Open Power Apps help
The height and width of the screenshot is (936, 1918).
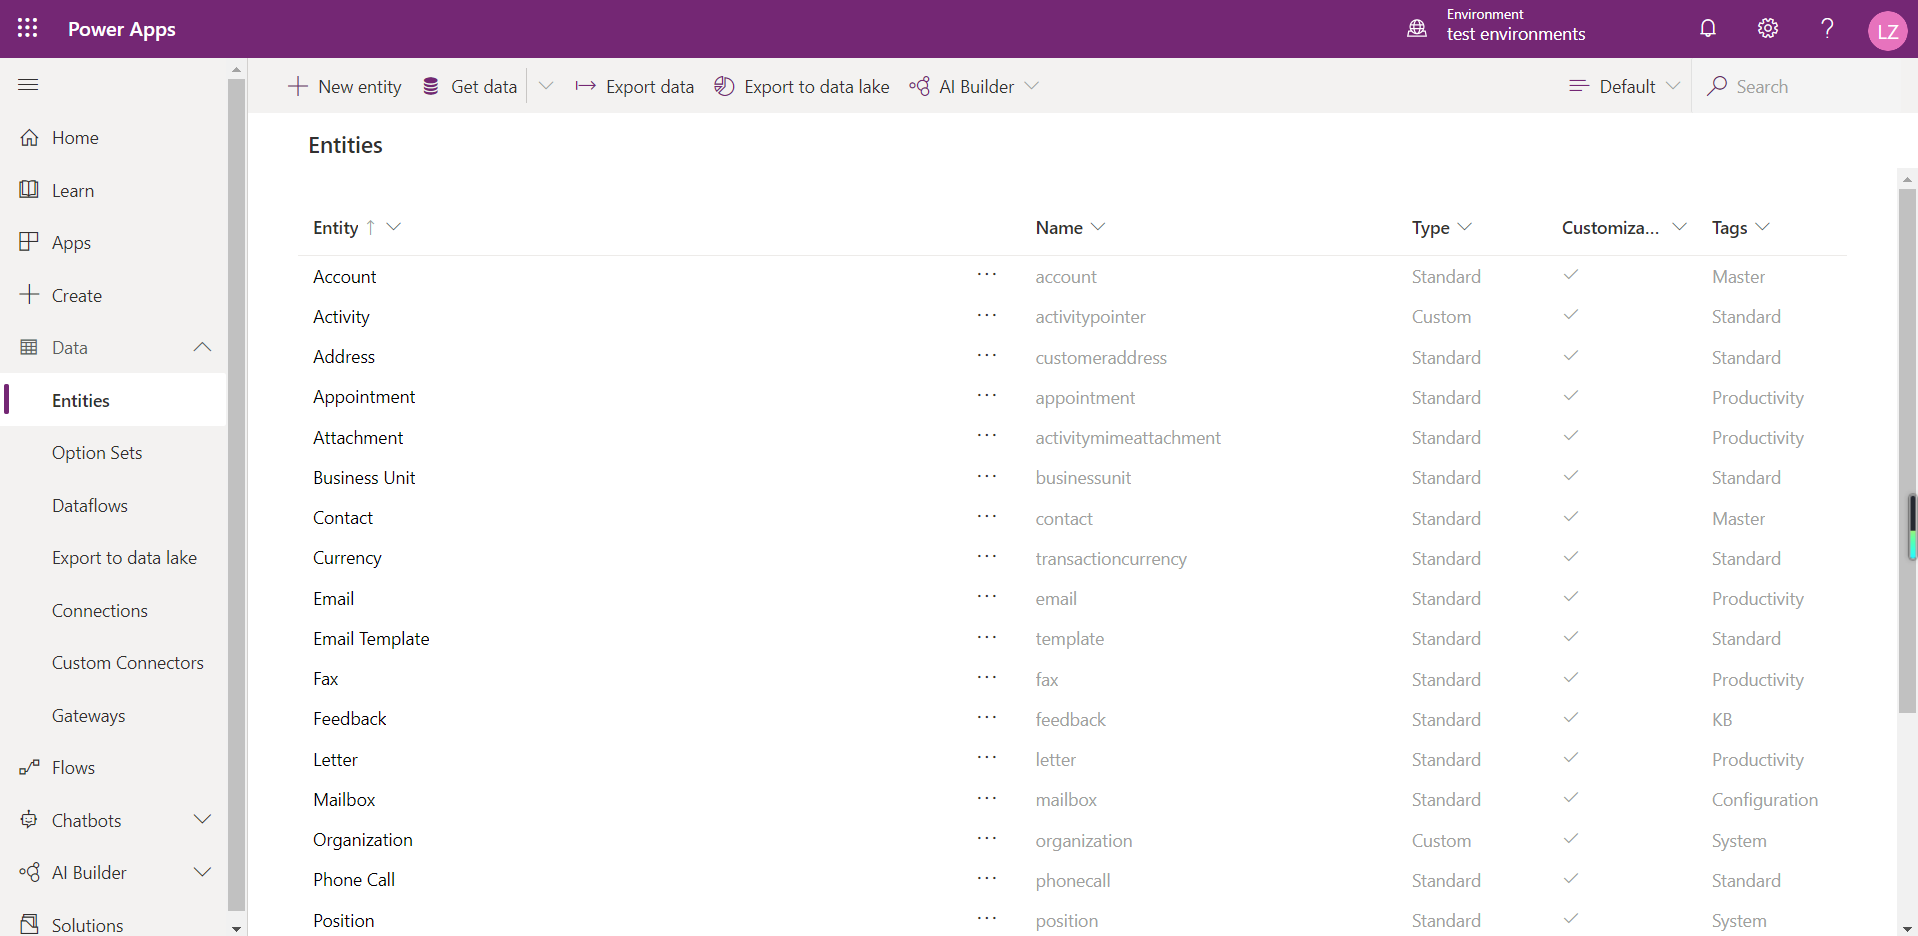point(1827,28)
